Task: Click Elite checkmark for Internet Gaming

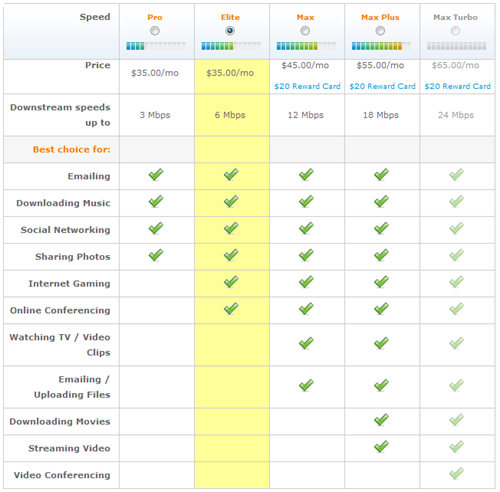Action: click(231, 282)
